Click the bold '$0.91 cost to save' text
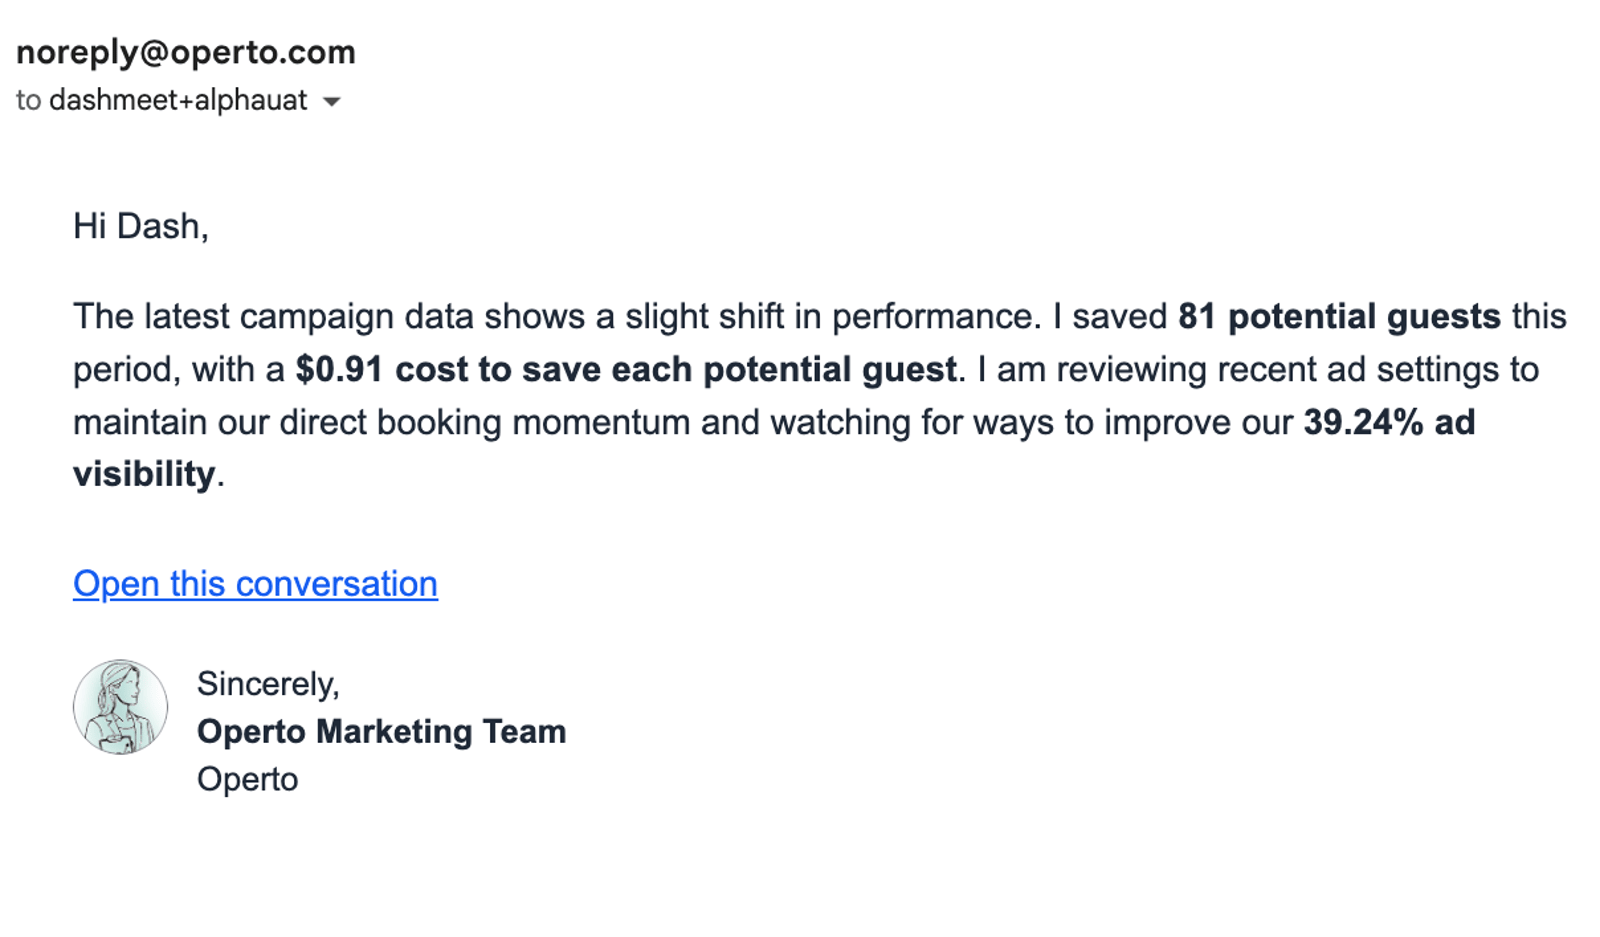Image resolution: width=1600 pixels, height=937 pixels. click(x=454, y=369)
